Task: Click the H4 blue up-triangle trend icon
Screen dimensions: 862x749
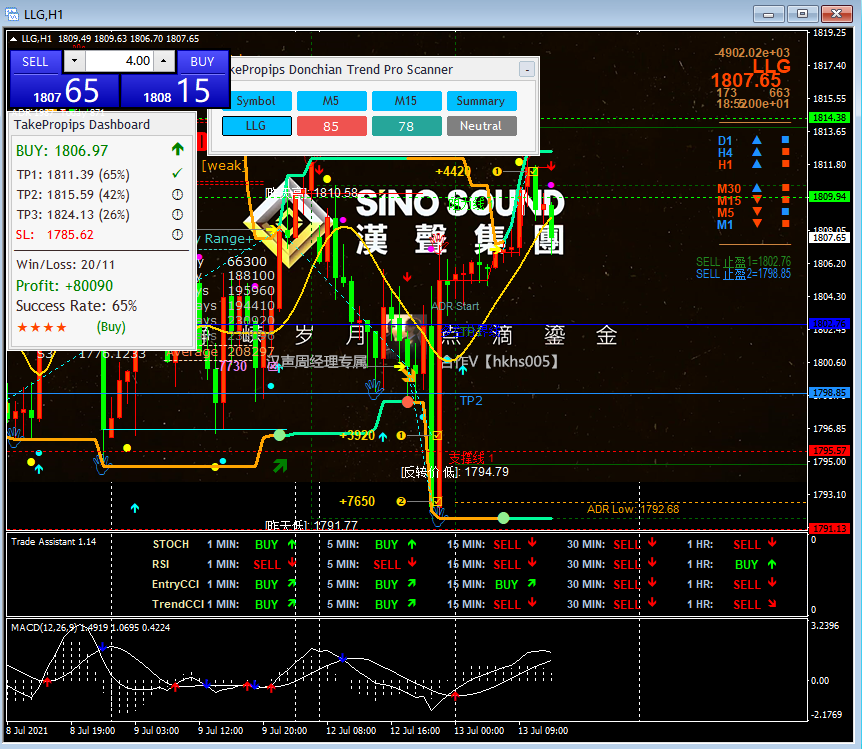Action: (757, 152)
